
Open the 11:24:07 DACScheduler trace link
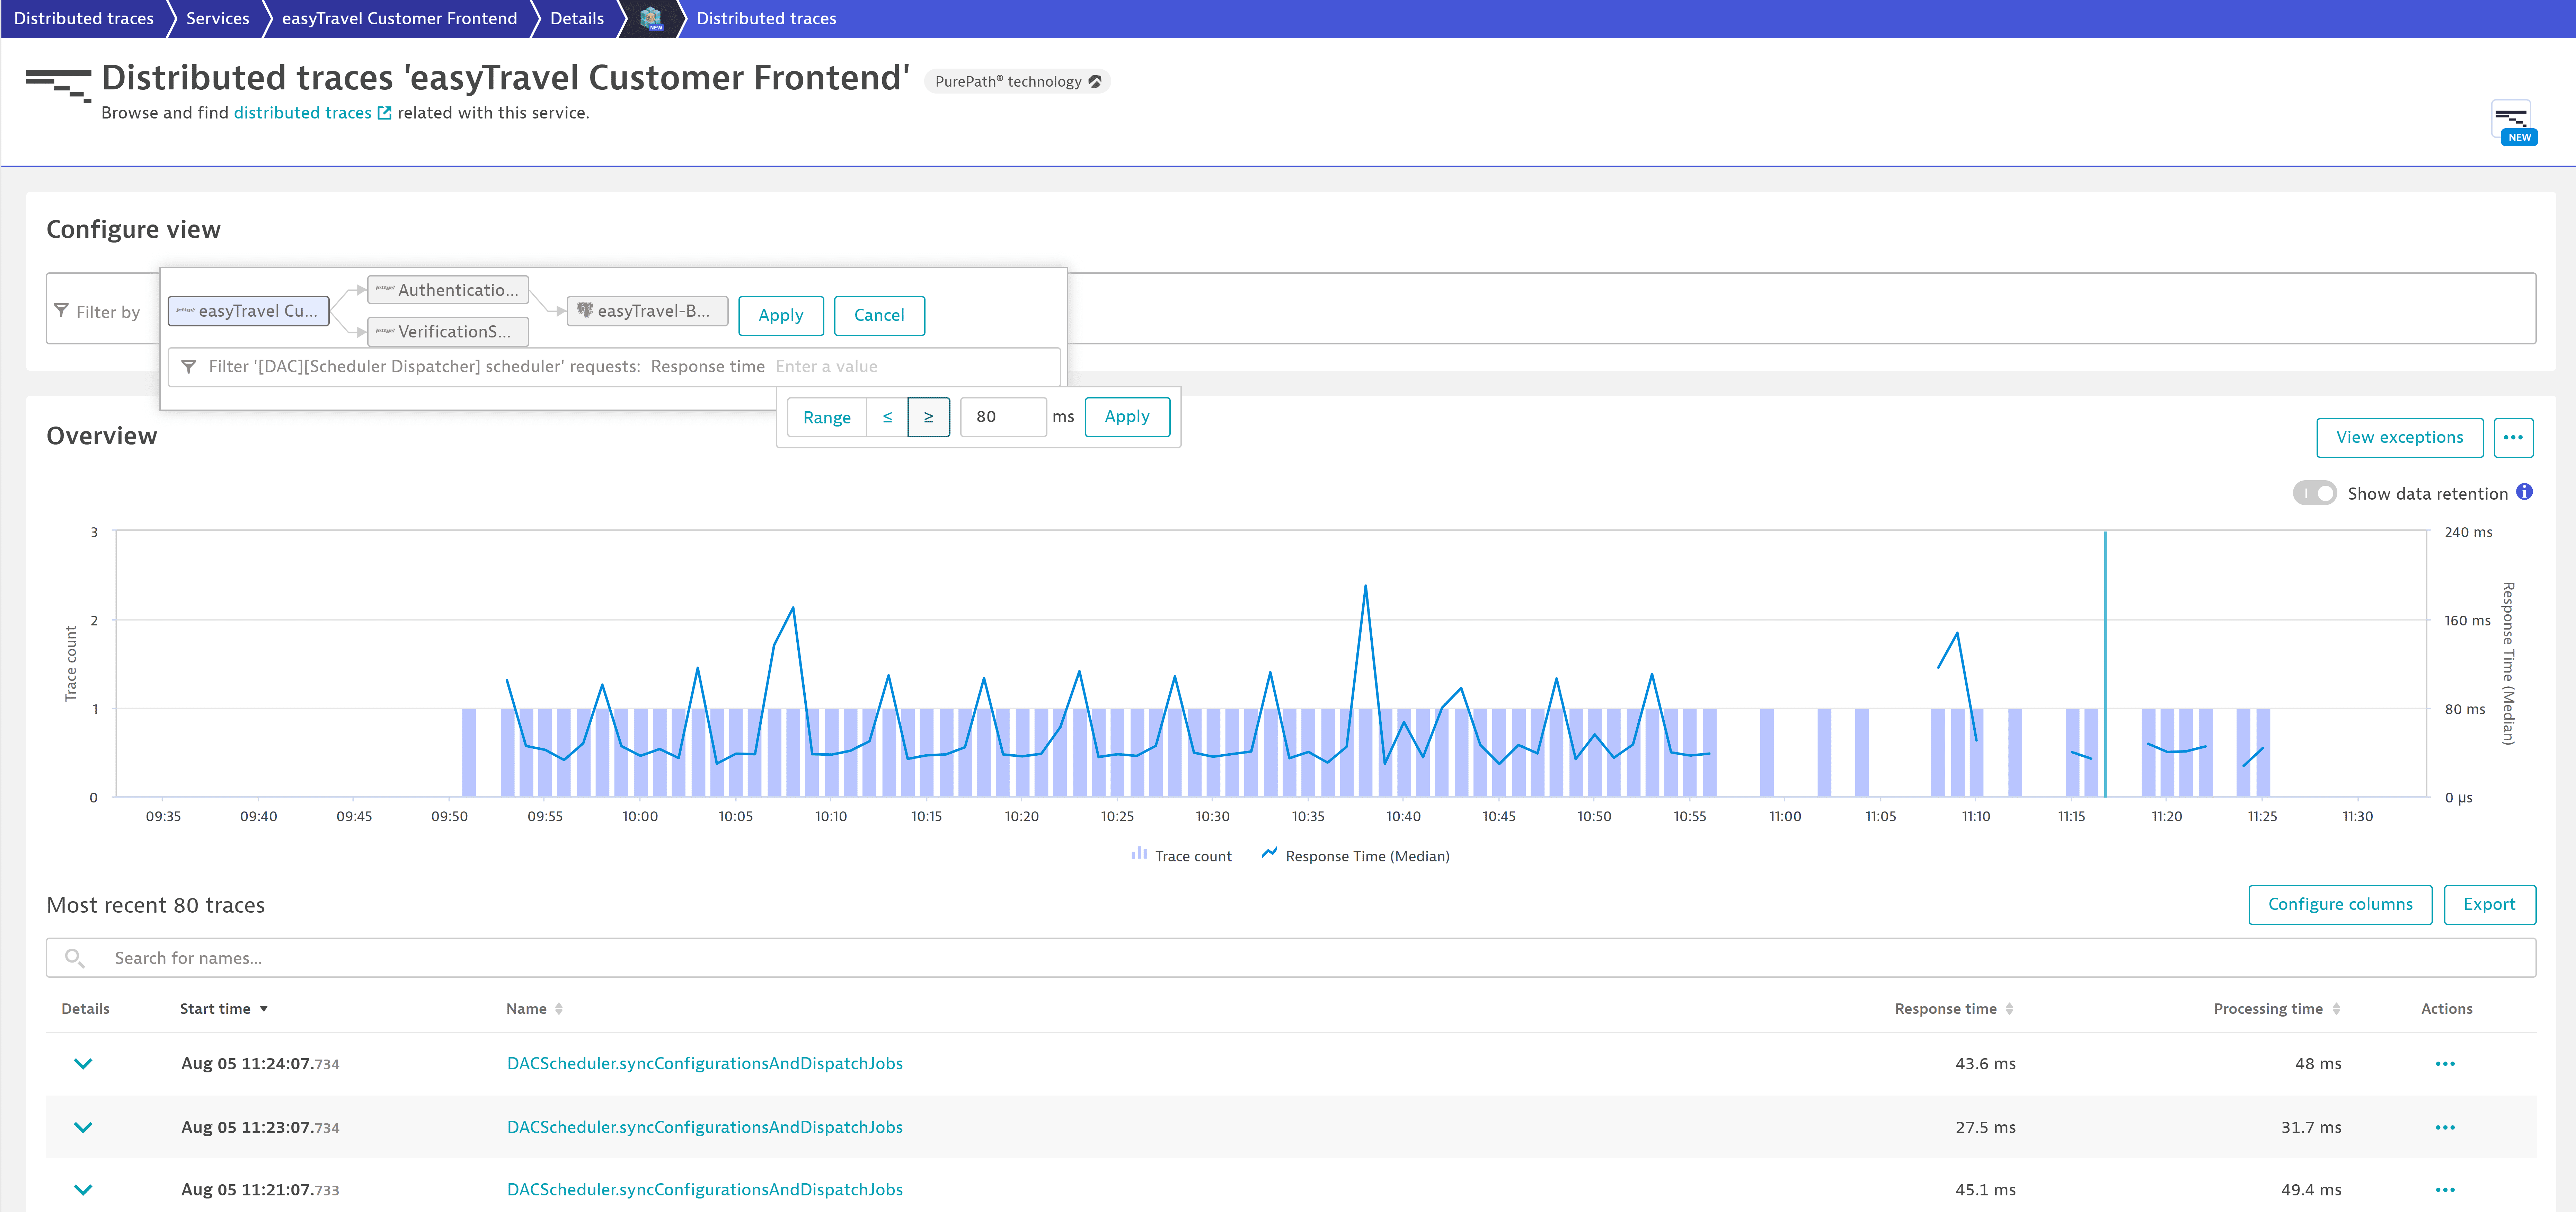click(x=705, y=1064)
